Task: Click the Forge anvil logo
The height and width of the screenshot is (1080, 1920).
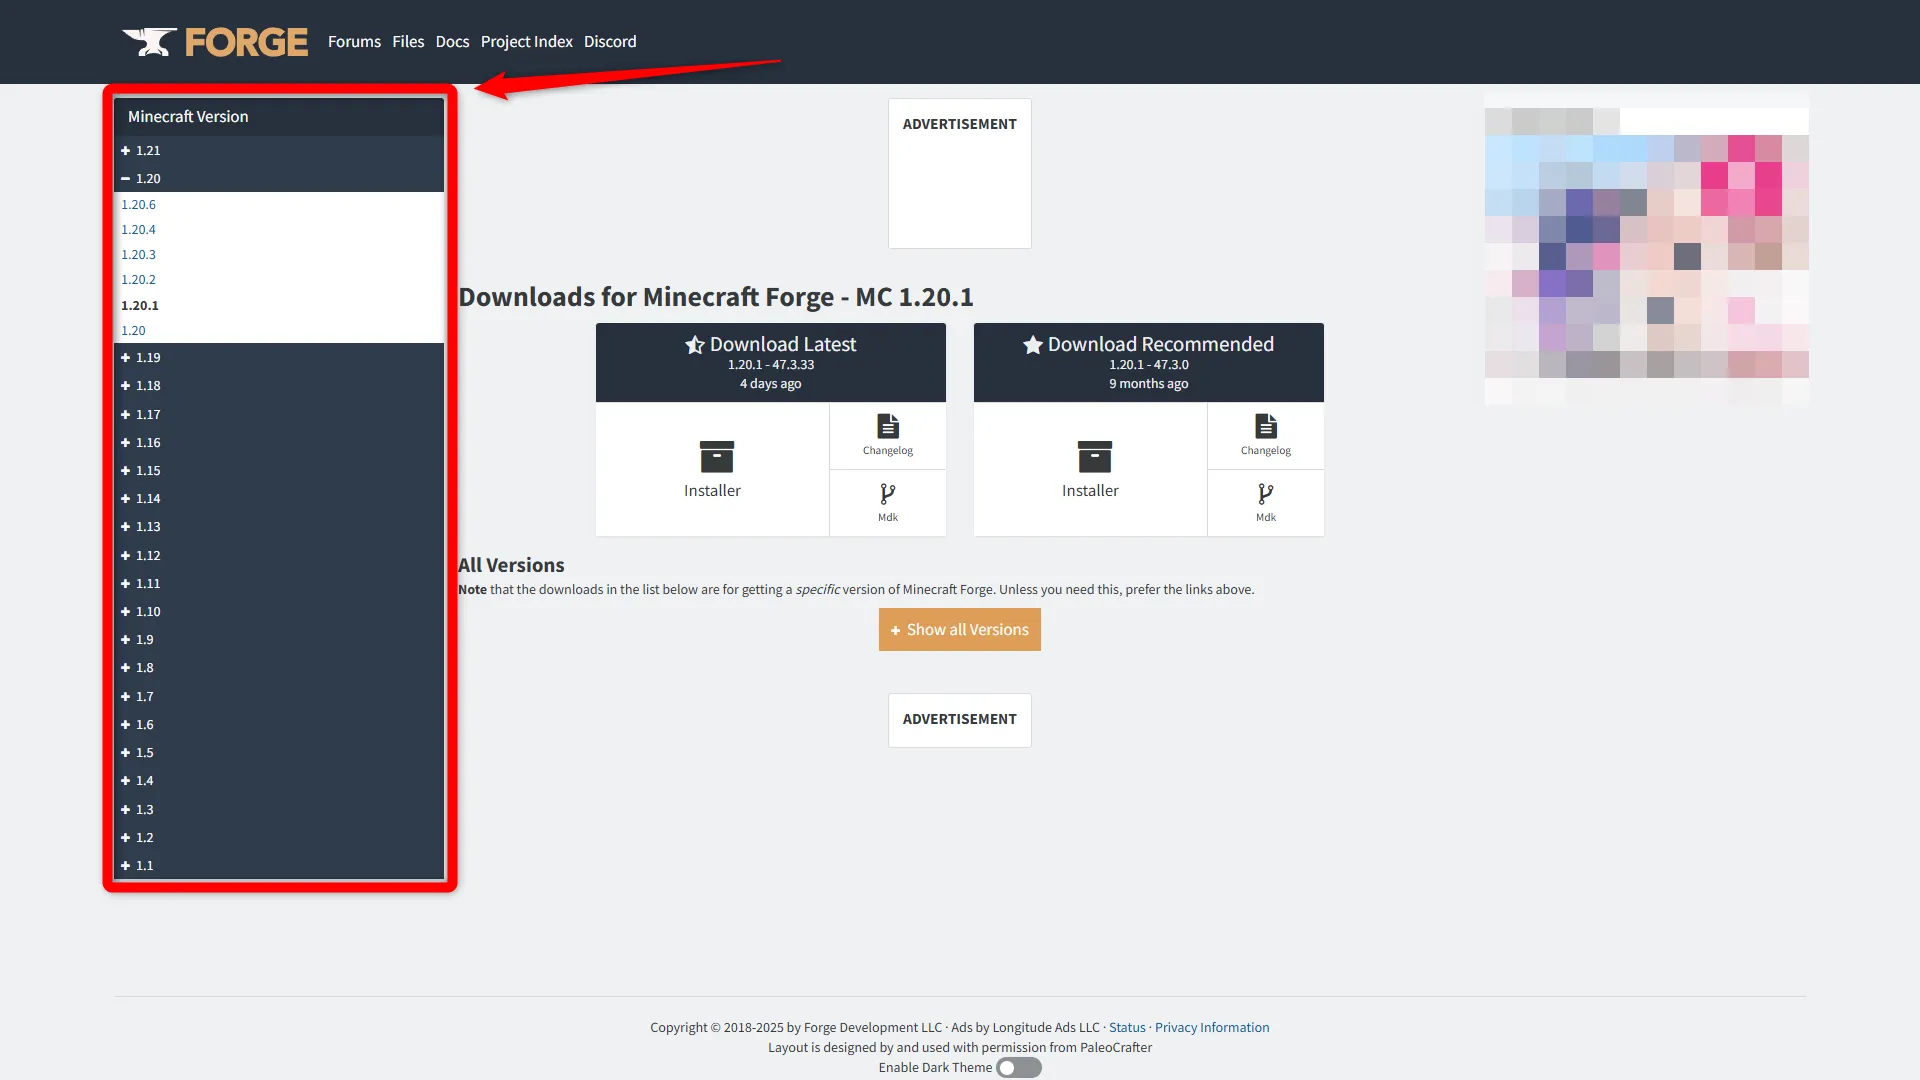Action: 150,42
